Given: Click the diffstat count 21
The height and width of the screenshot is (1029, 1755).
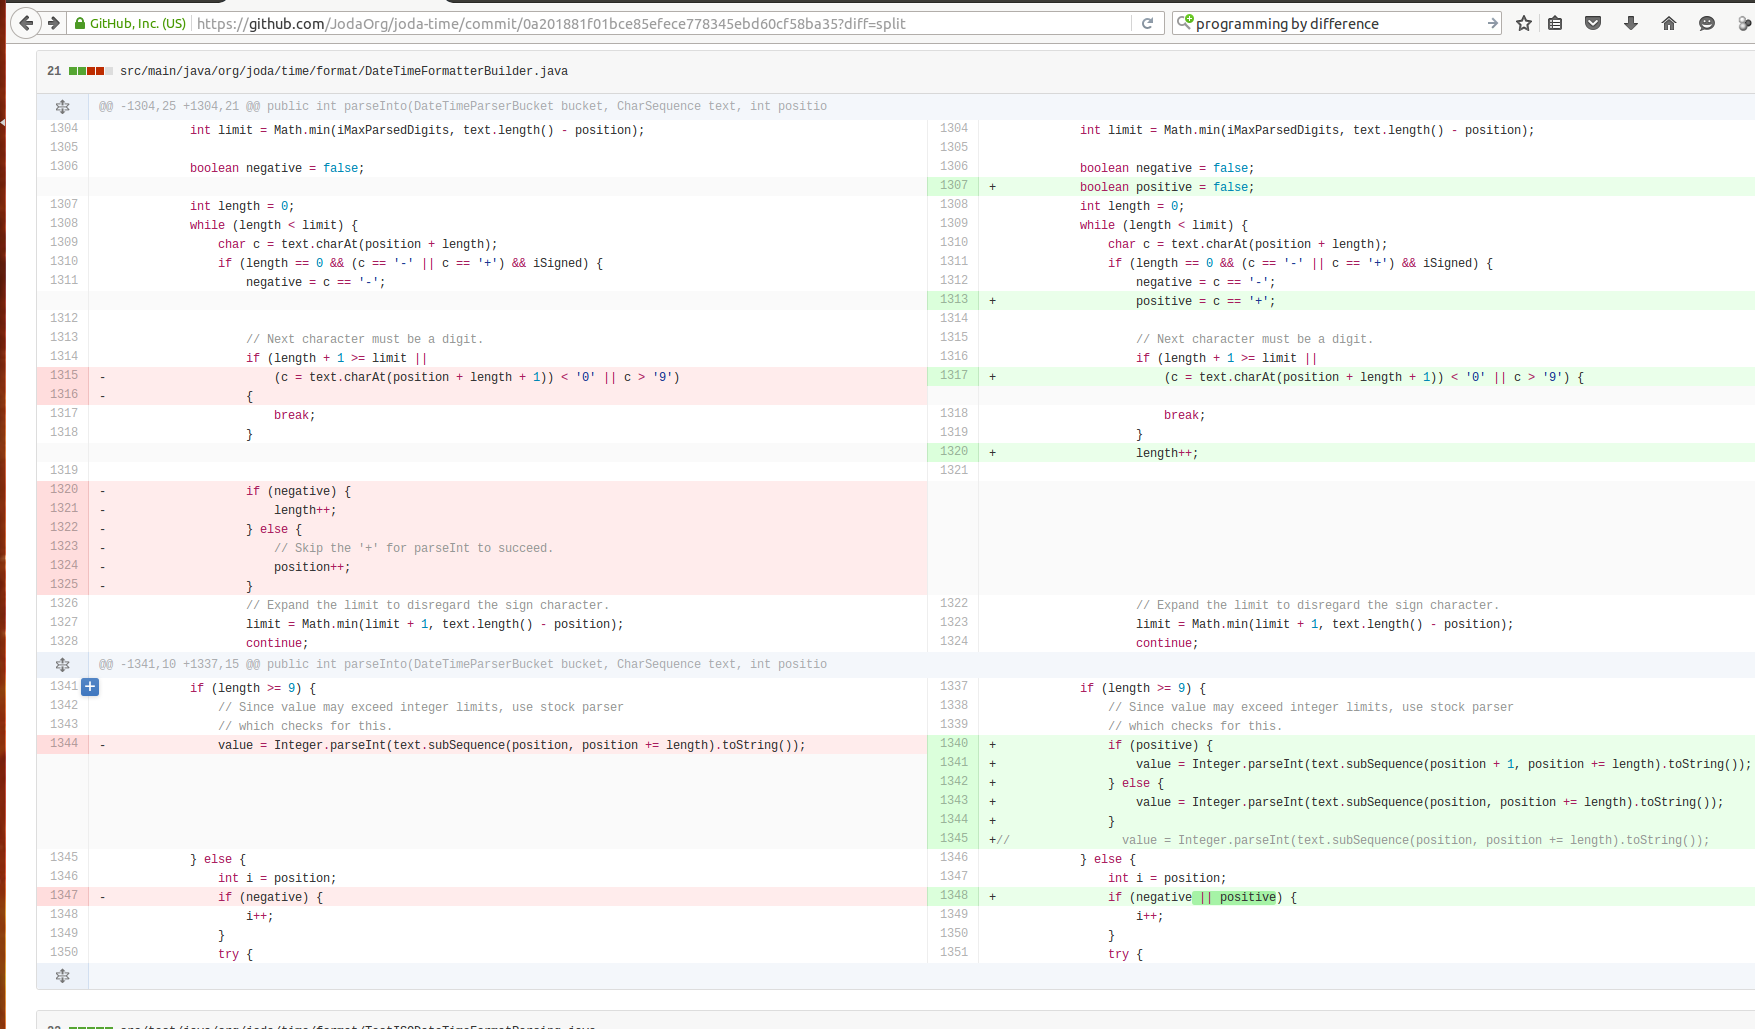Looking at the screenshot, I should [x=54, y=71].
